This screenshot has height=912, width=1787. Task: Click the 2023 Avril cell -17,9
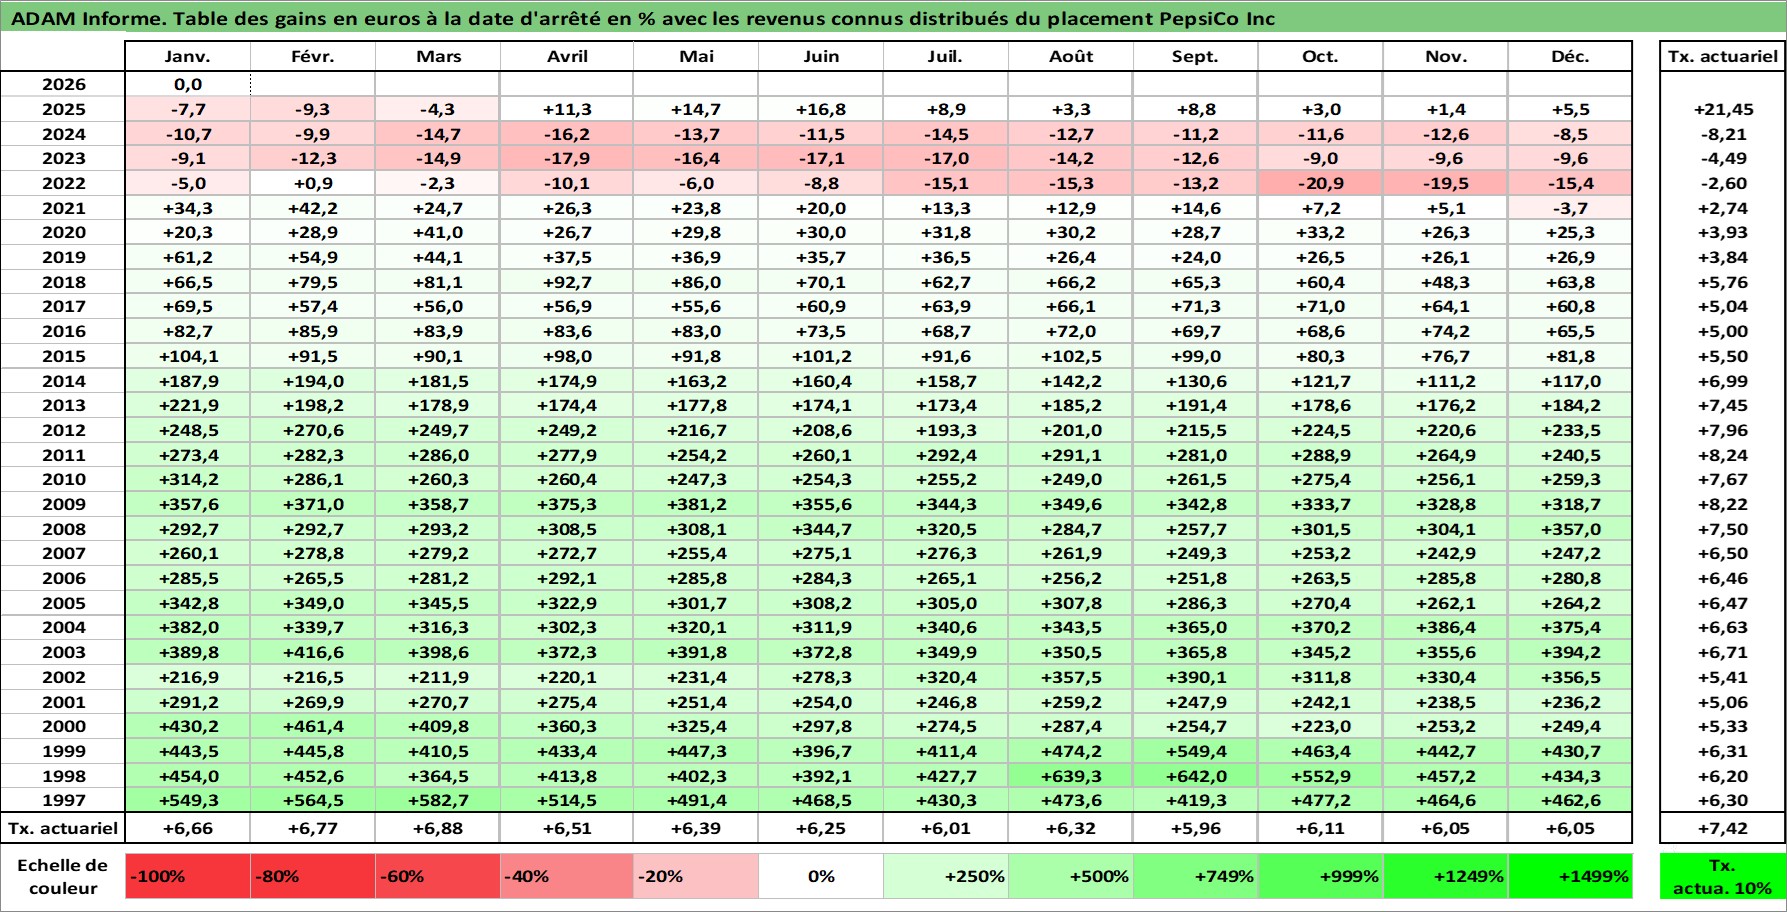tap(567, 158)
